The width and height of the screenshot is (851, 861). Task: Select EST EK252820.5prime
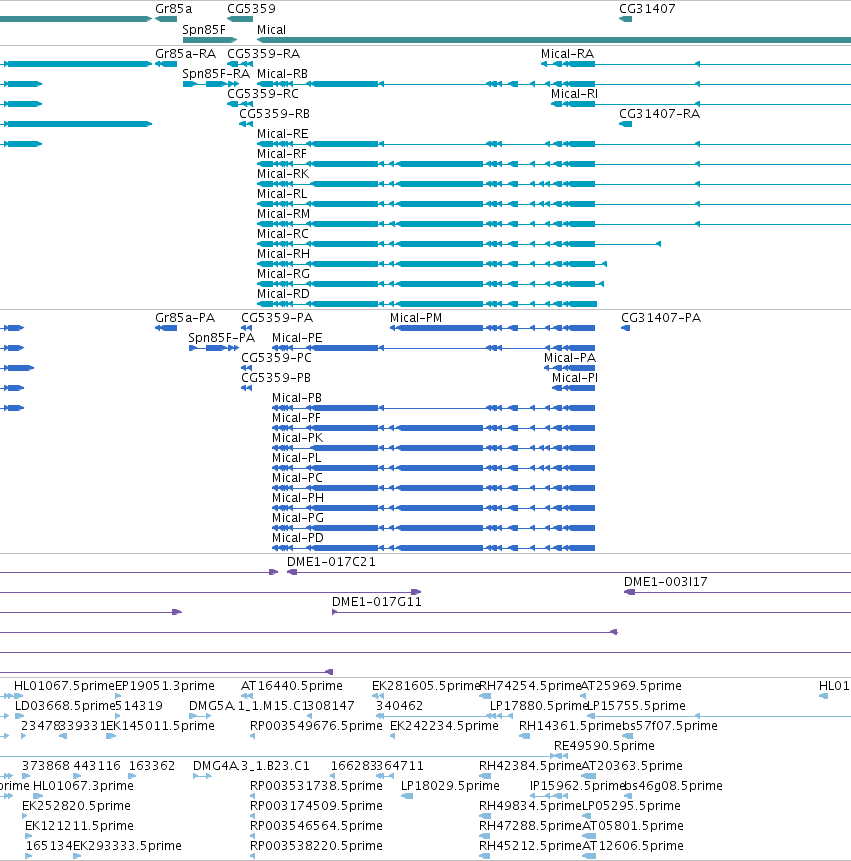[25, 816]
